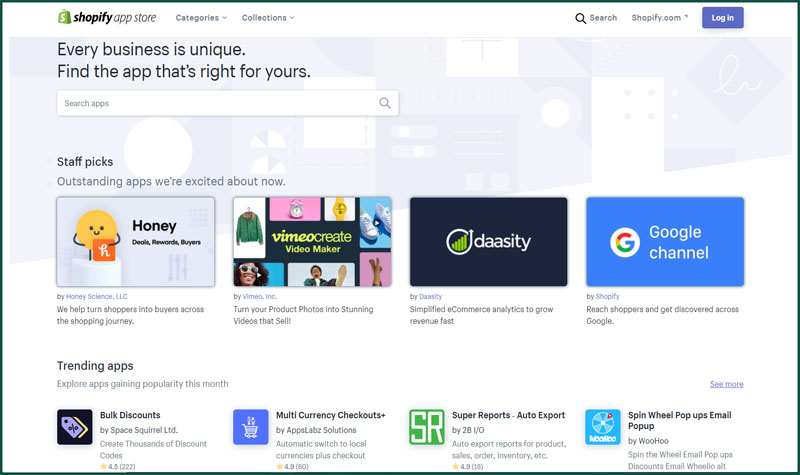Viewport: 800px width, 475px height.
Task: Open the Honey Science, LLC developer link
Action: pos(97,296)
